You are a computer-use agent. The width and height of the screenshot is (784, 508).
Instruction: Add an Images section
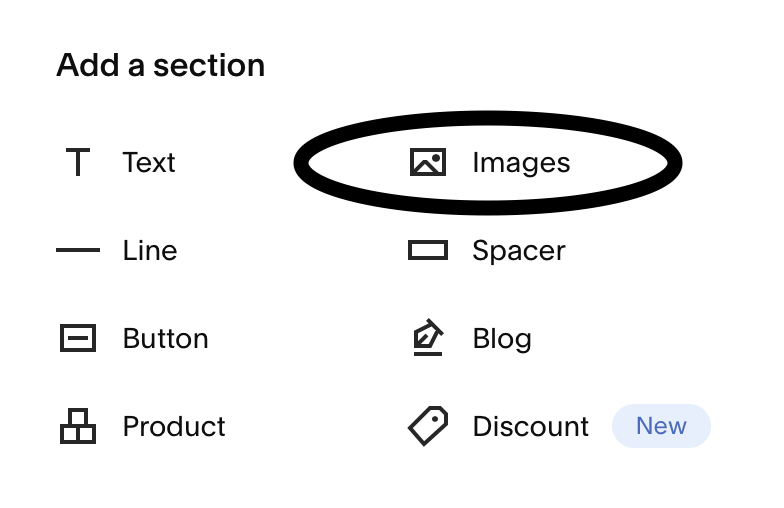(x=489, y=162)
